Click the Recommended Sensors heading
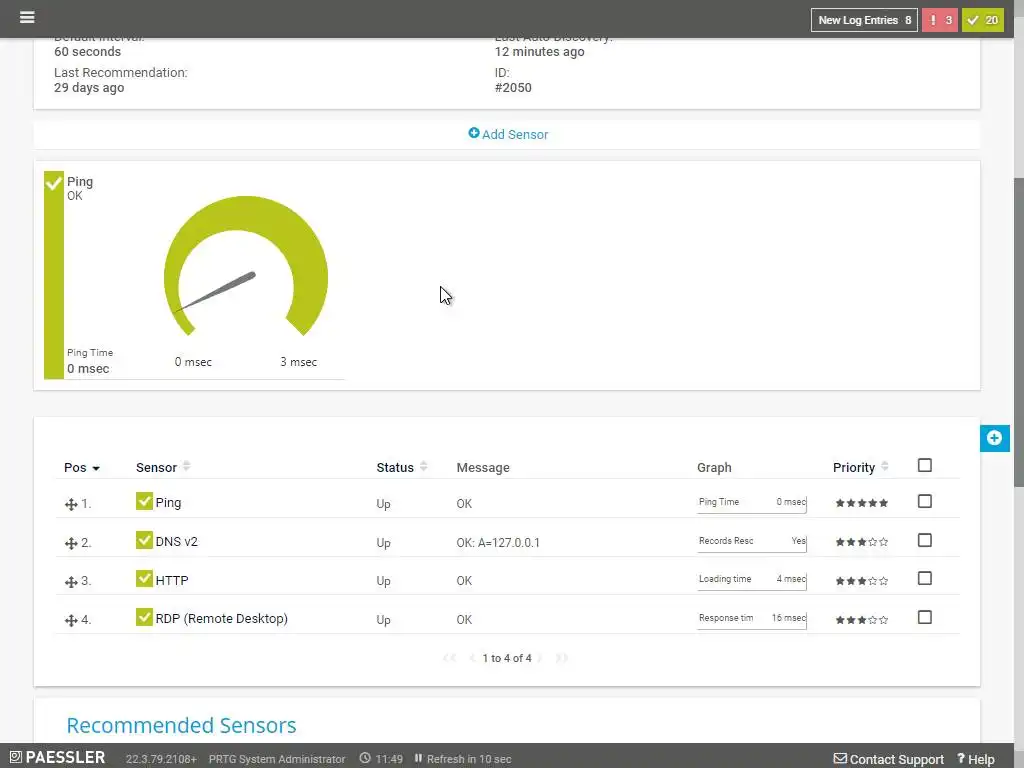1024x768 pixels. (x=182, y=725)
